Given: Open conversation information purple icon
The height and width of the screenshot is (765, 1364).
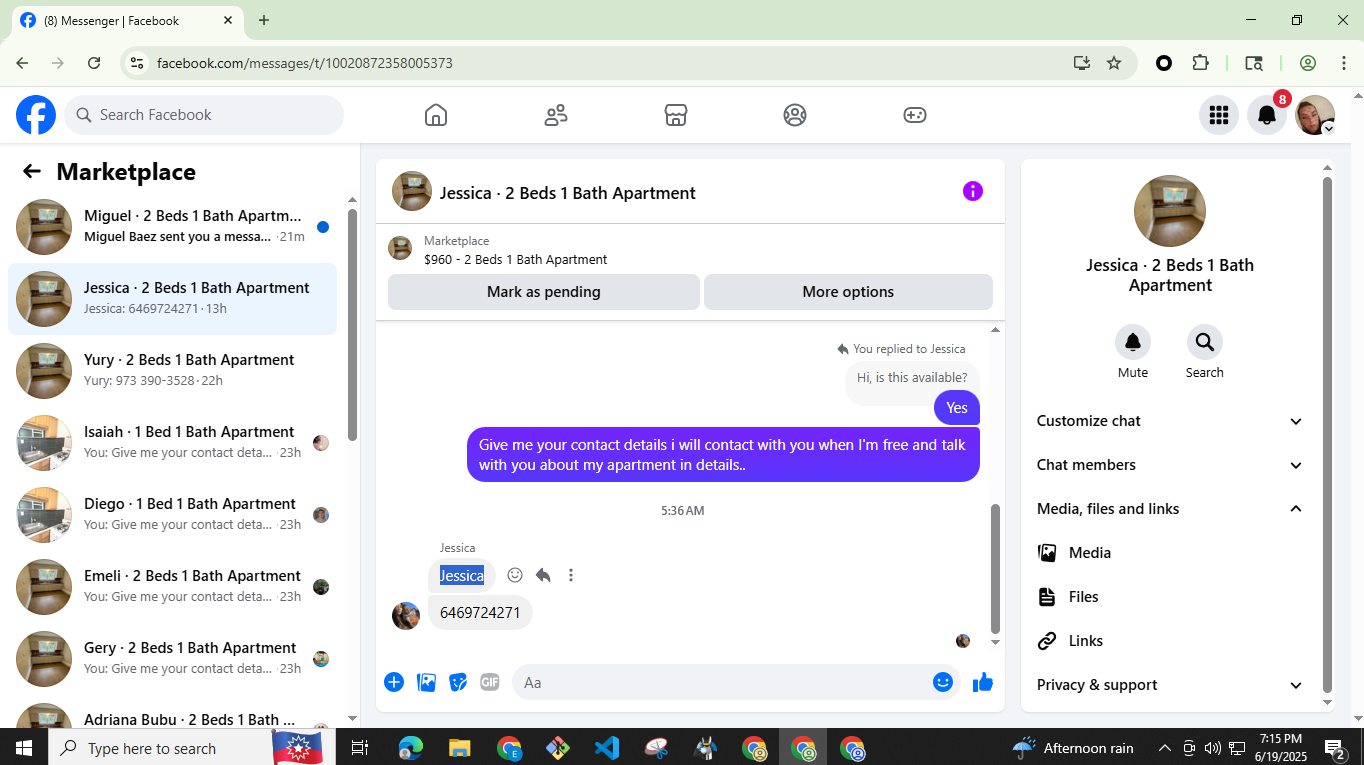Looking at the screenshot, I should [973, 191].
